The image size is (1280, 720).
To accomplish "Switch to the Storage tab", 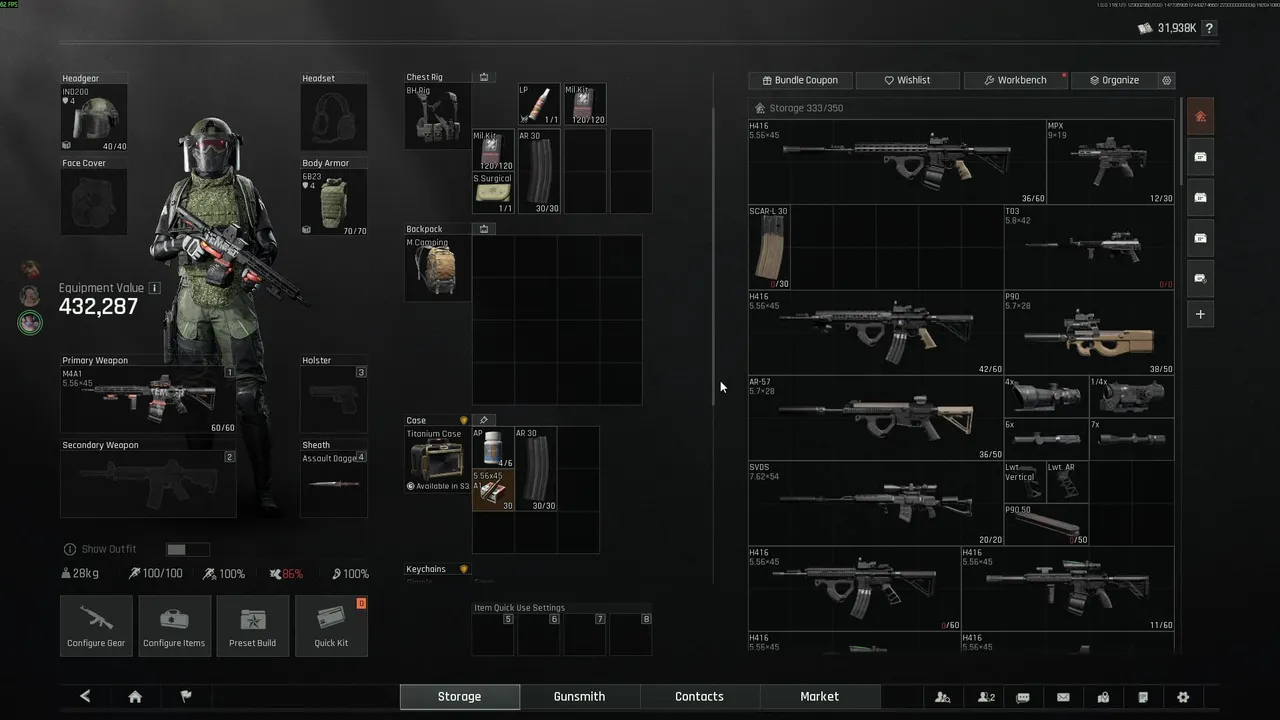I will point(460,696).
